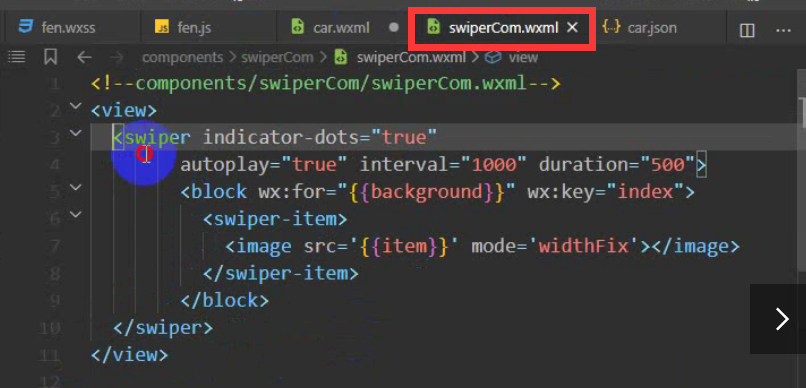This screenshot has width=806, height=388.
Task: Click the wxml file icon in breadcrumb
Action: pos(340,57)
